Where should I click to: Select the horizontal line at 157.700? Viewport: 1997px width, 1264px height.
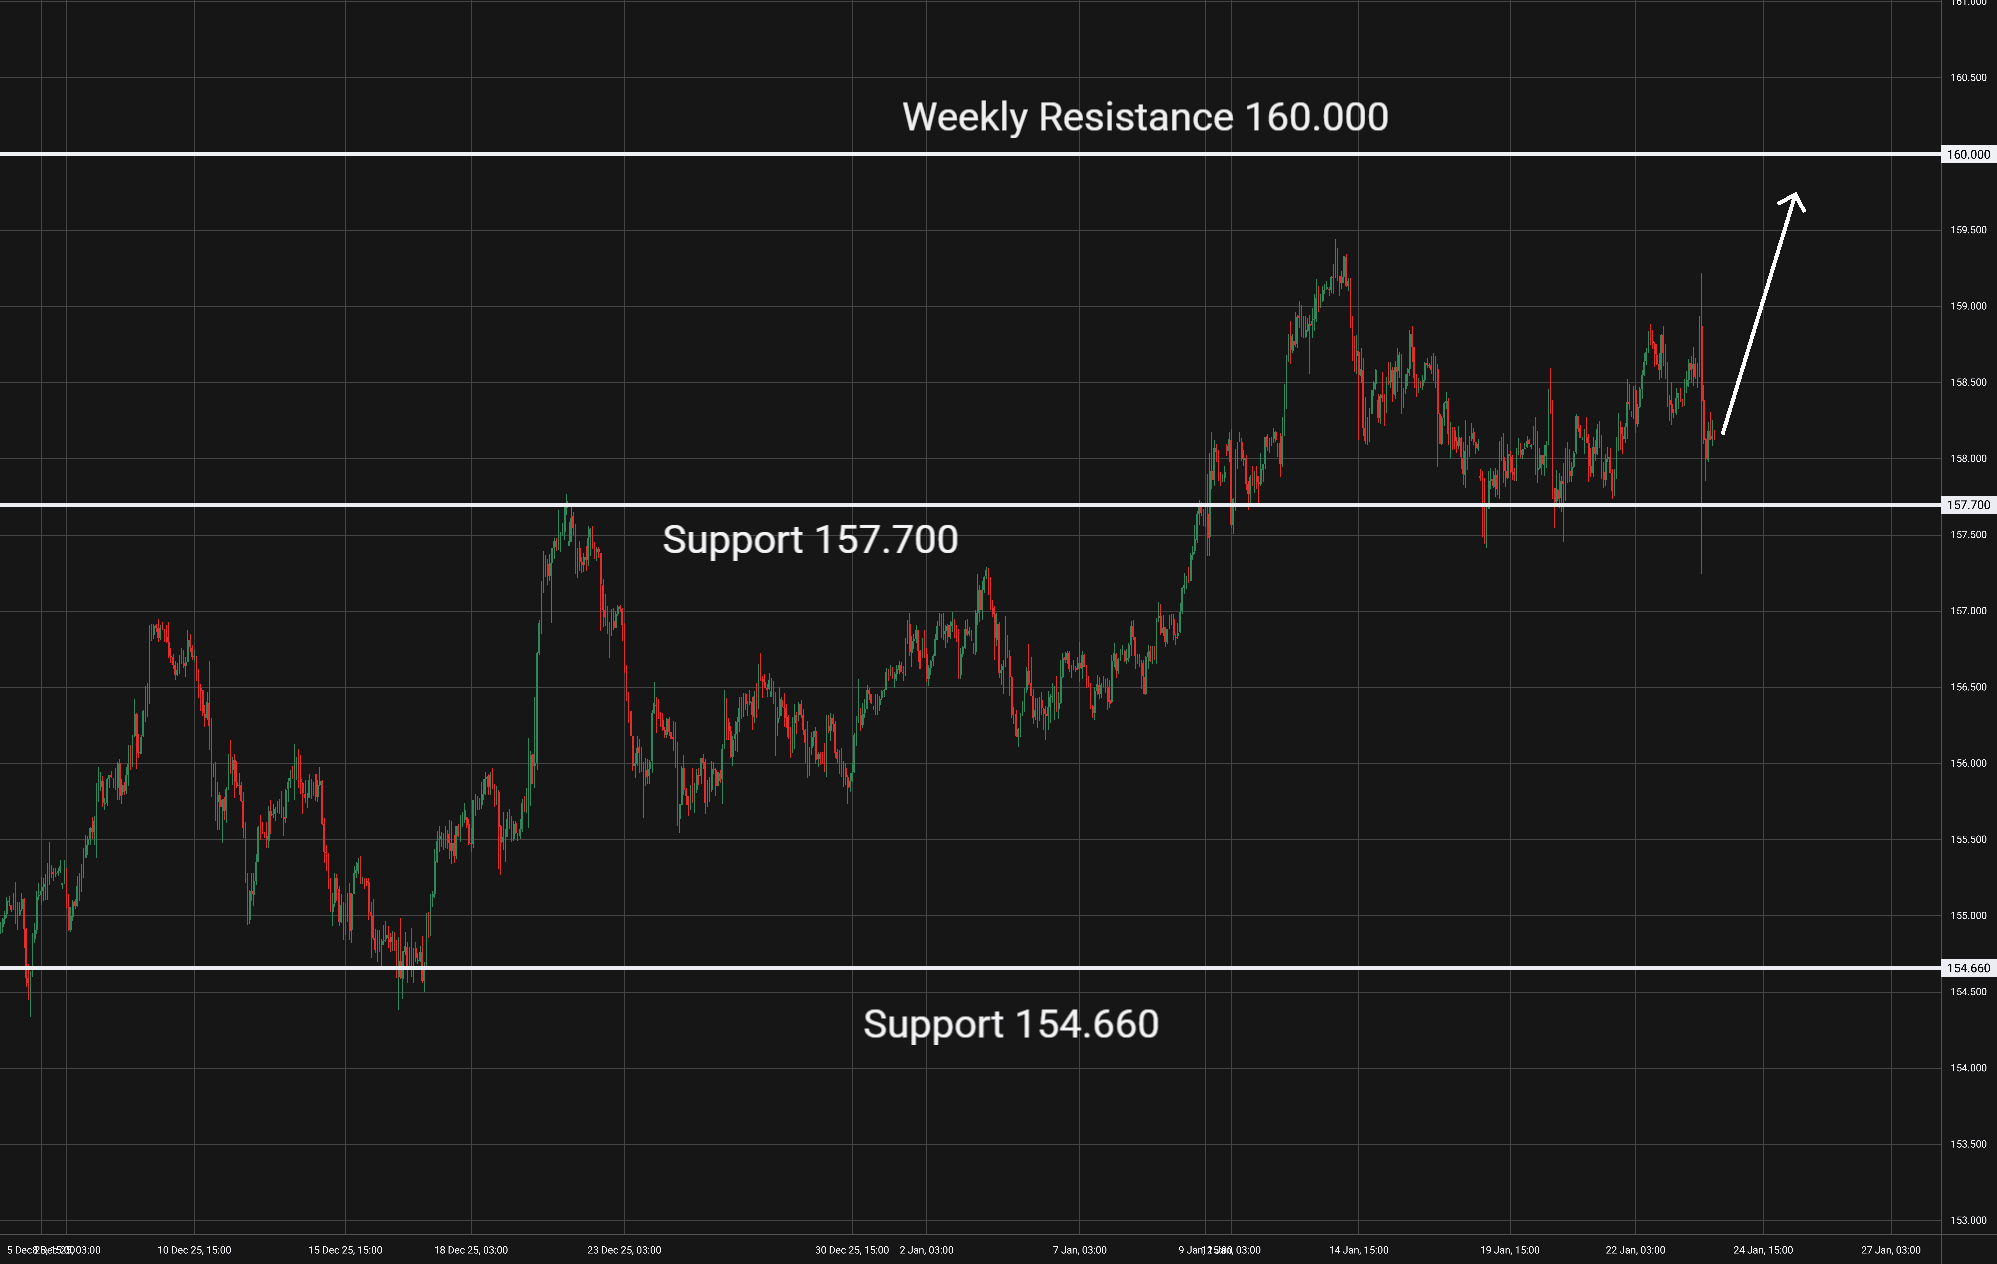coord(300,505)
